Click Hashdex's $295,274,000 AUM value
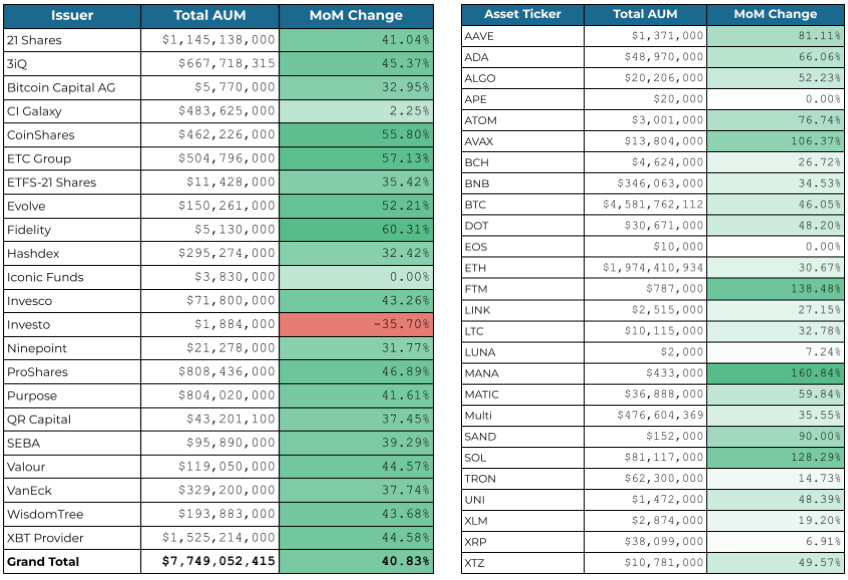The image size is (848, 580). (x=210, y=253)
